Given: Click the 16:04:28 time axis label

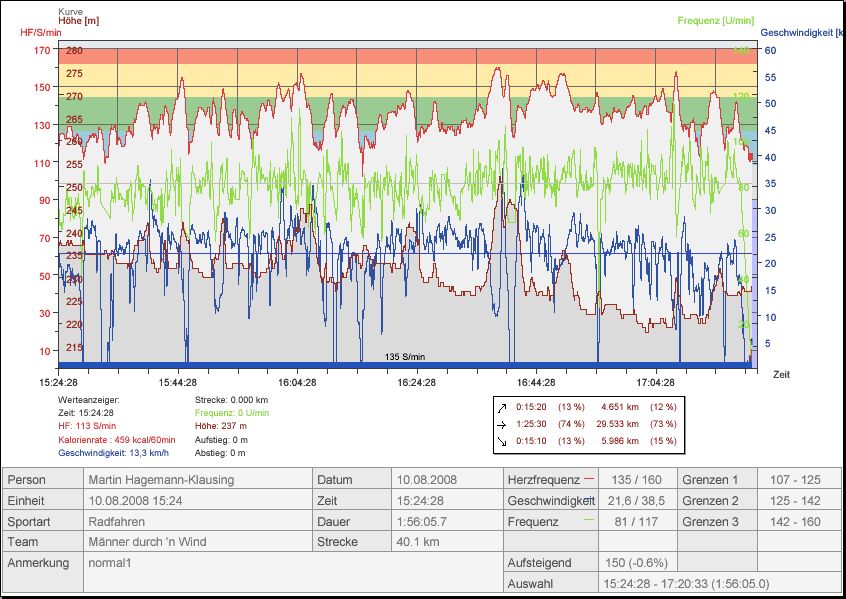Looking at the screenshot, I should point(297,382).
